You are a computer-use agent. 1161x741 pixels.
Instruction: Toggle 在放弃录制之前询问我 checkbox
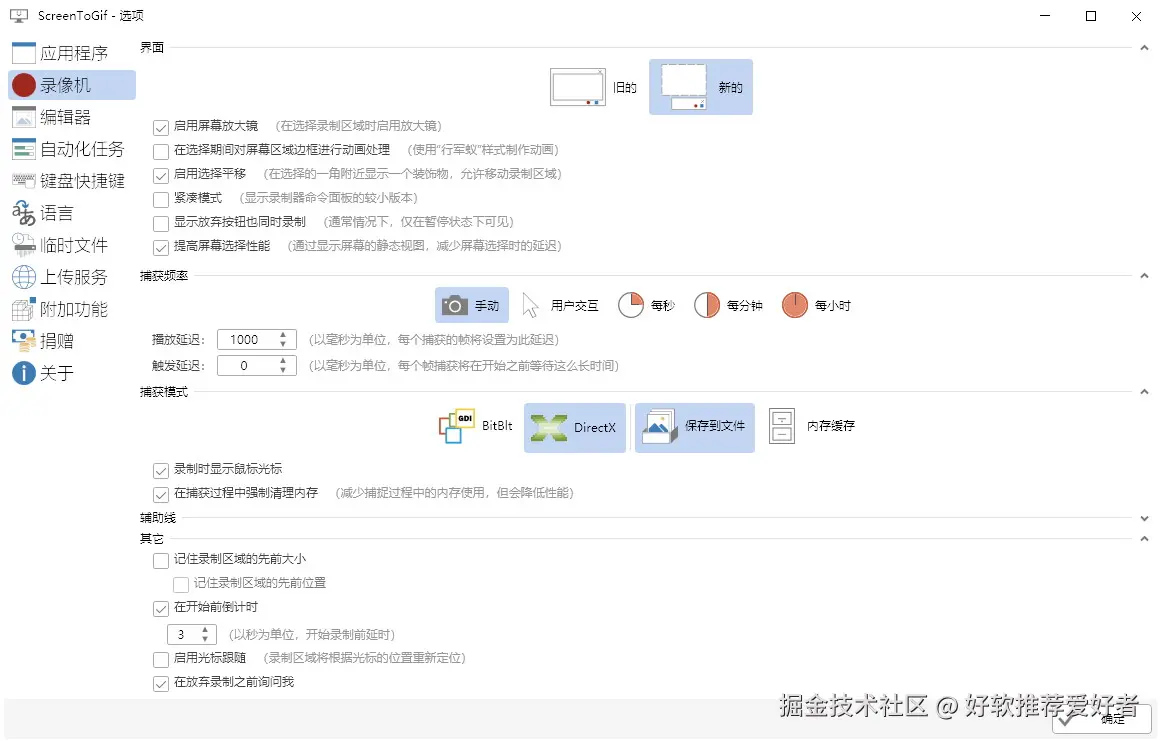(x=161, y=683)
